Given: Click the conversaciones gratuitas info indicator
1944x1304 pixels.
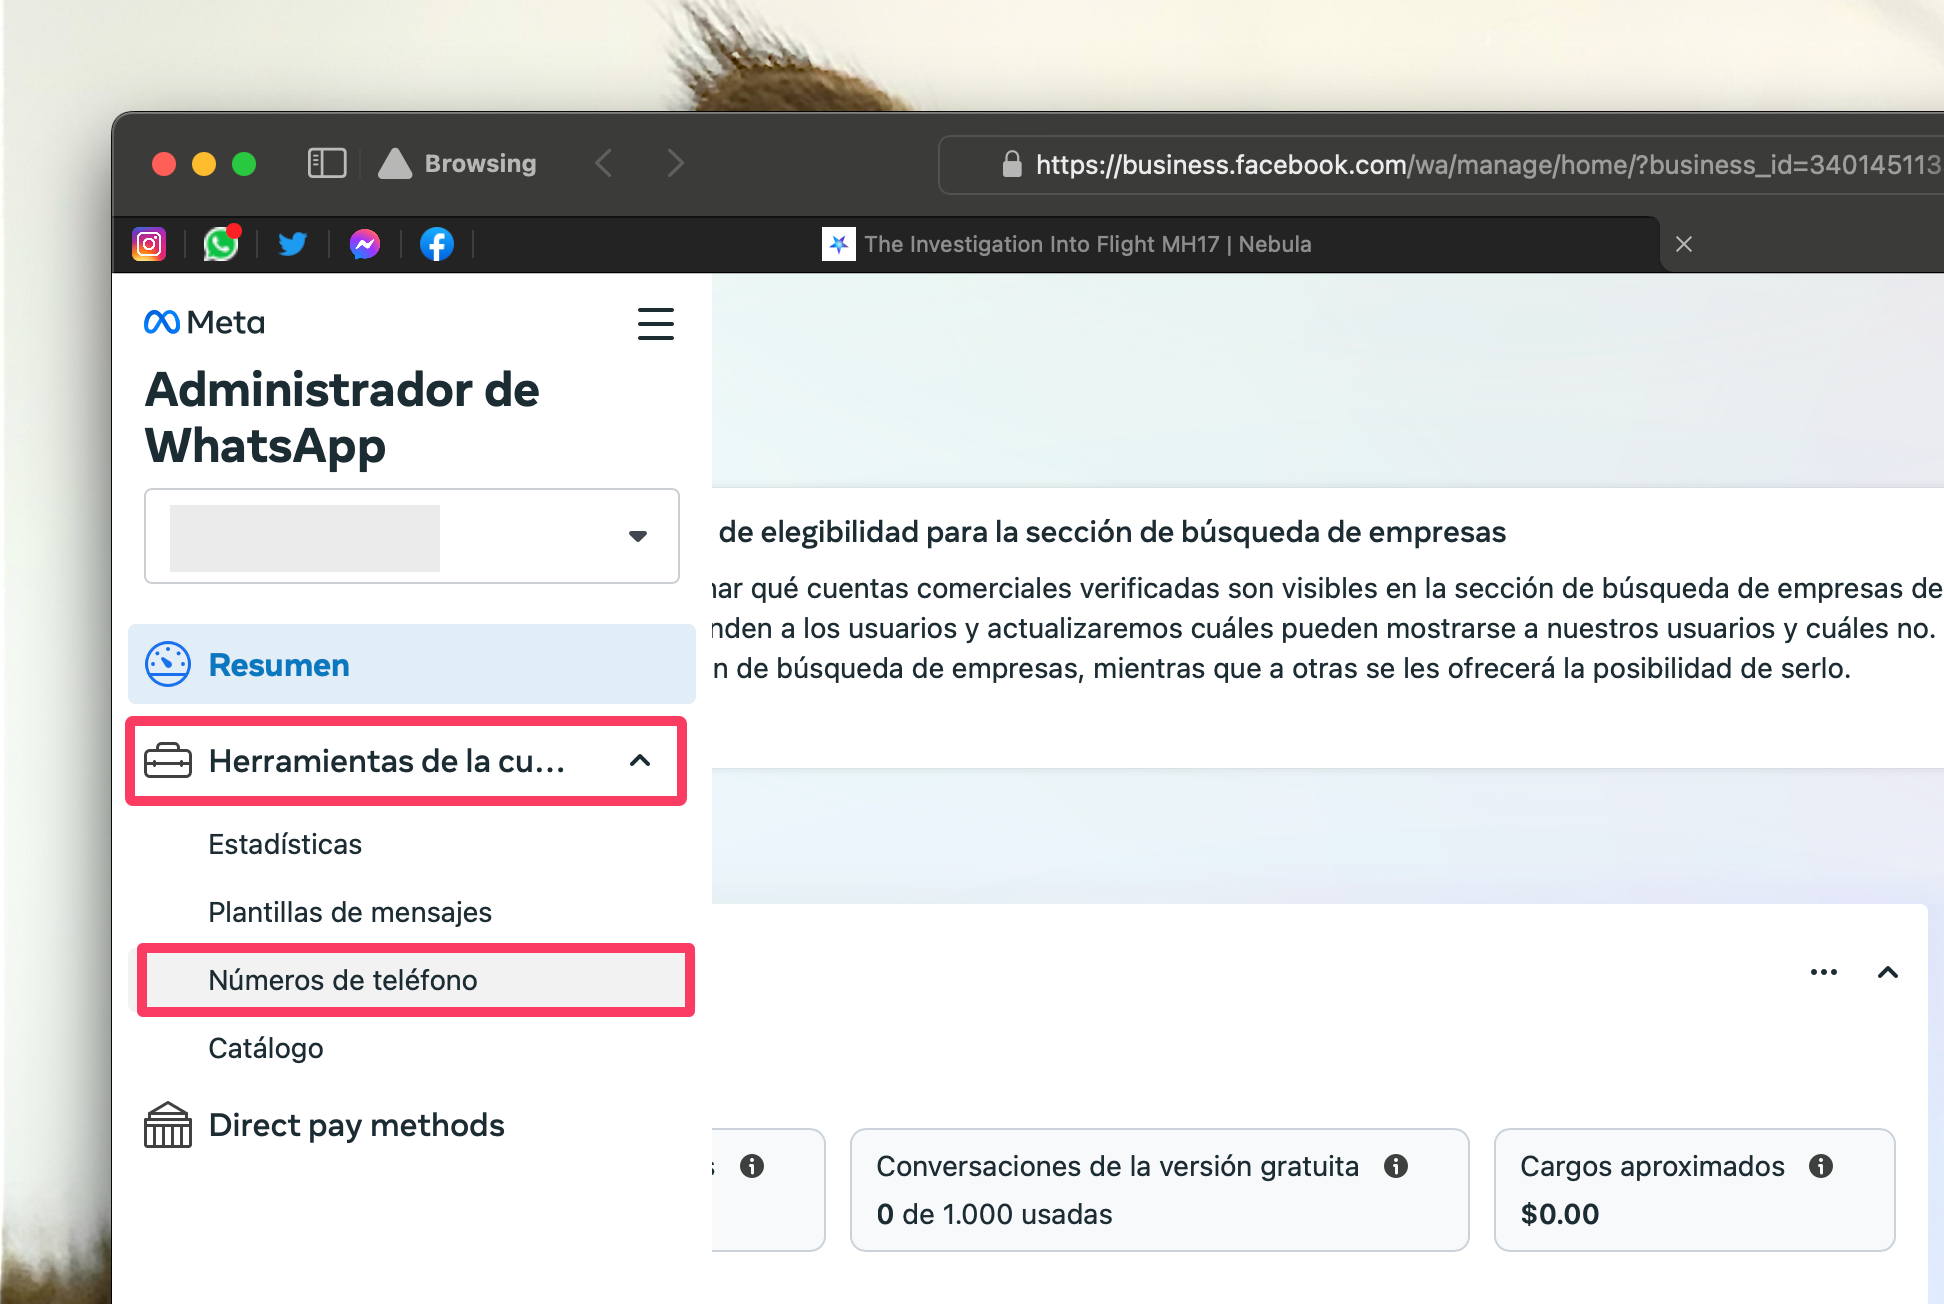Looking at the screenshot, I should click(1397, 1165).
